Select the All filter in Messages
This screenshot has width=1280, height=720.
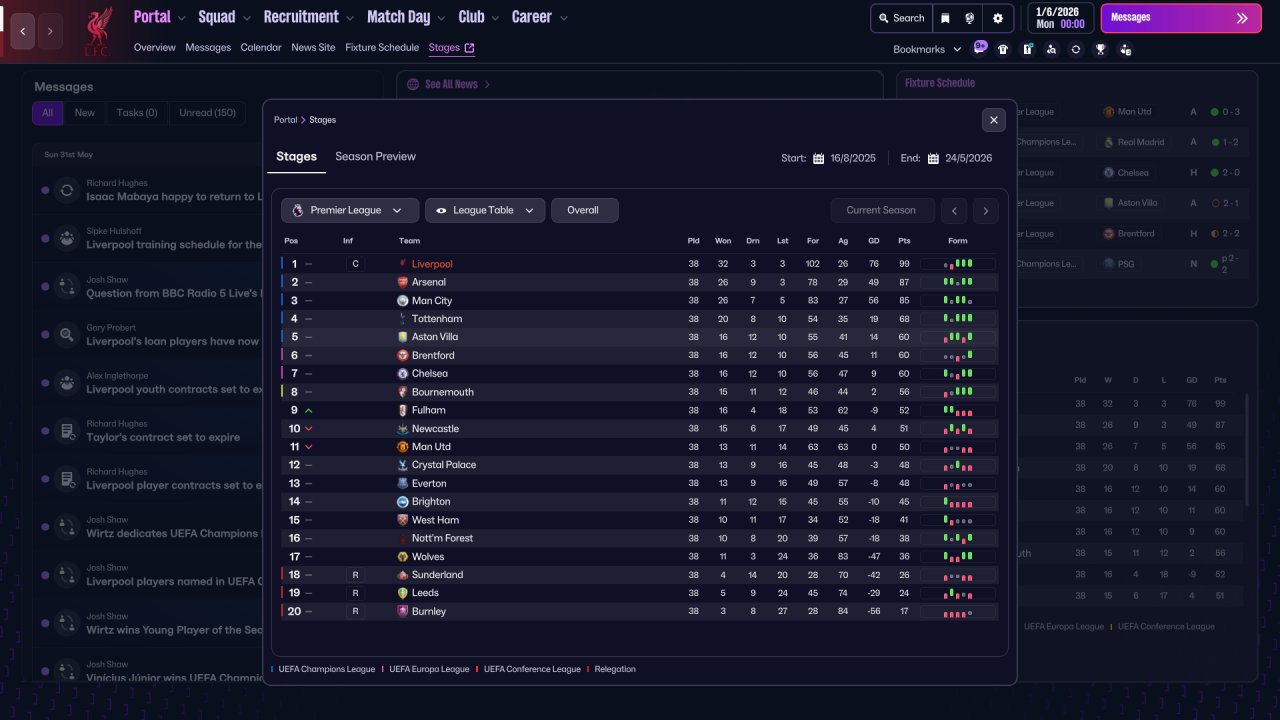[47, 113]
